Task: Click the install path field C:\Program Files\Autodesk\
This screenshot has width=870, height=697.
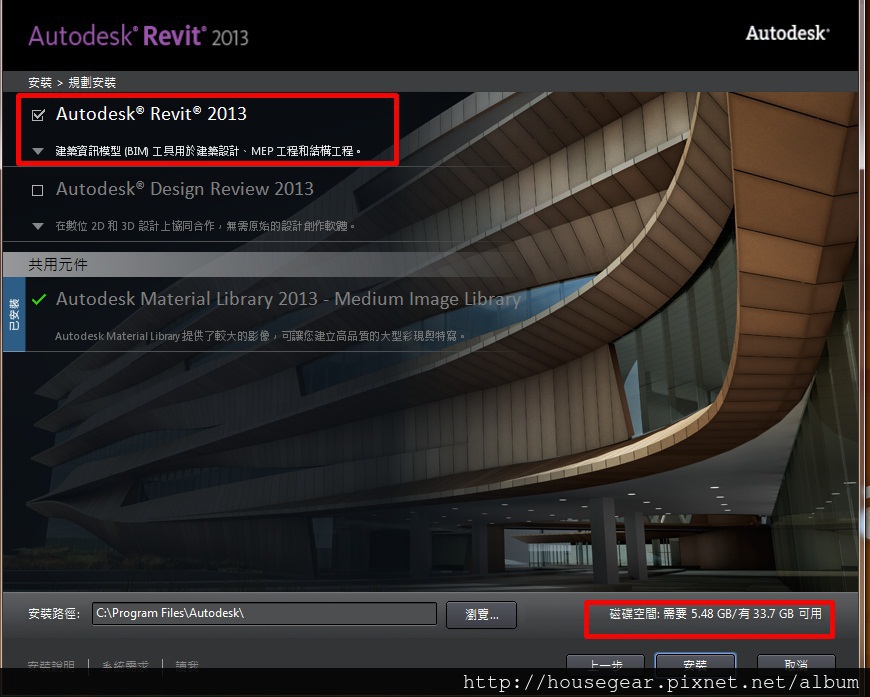Action: coord(264,613)
